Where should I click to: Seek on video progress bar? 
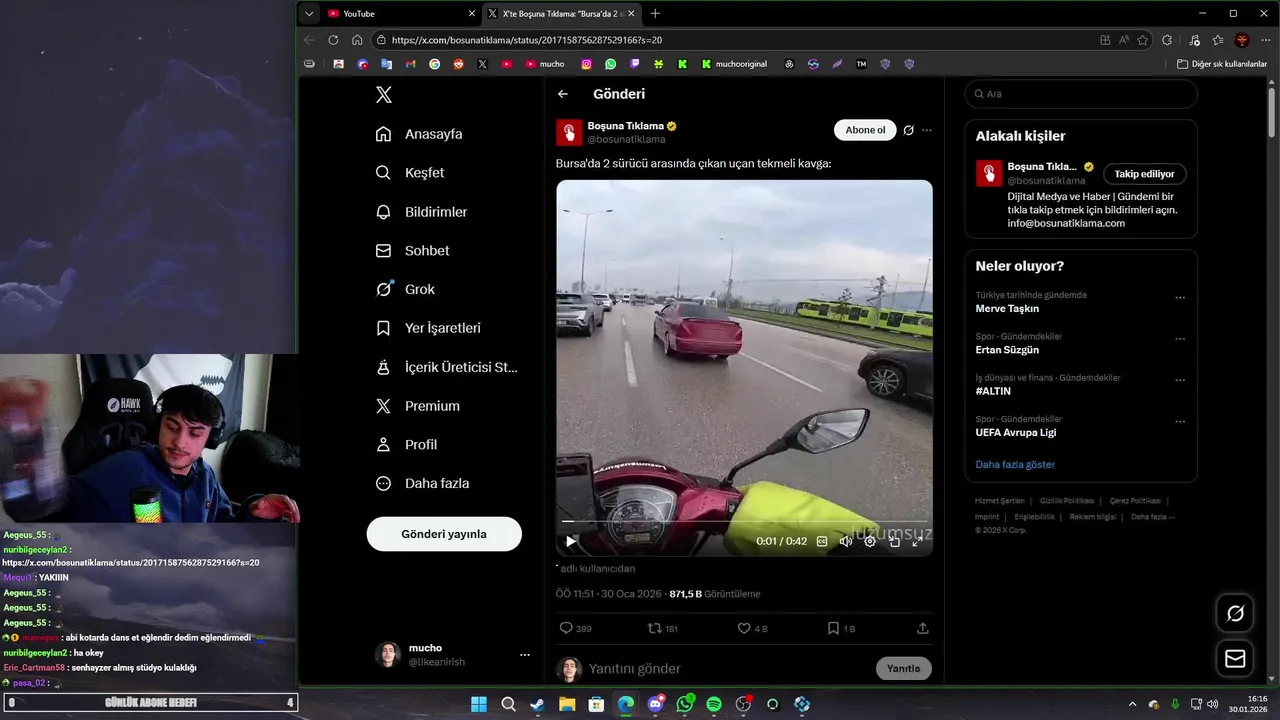click(x=744, y=521)
